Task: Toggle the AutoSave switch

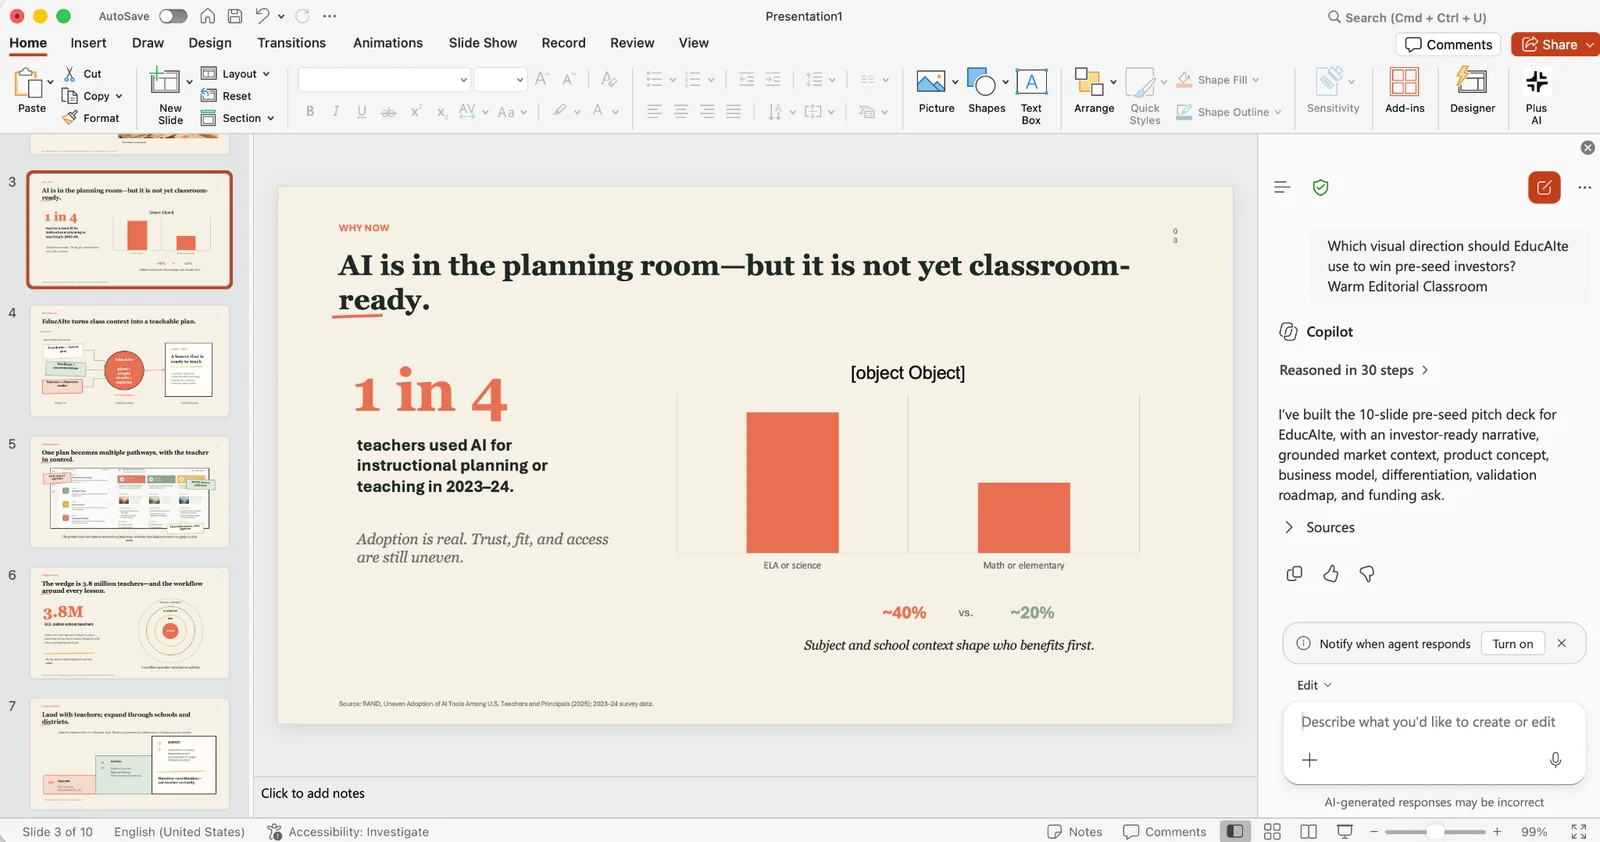Action: 173,16
